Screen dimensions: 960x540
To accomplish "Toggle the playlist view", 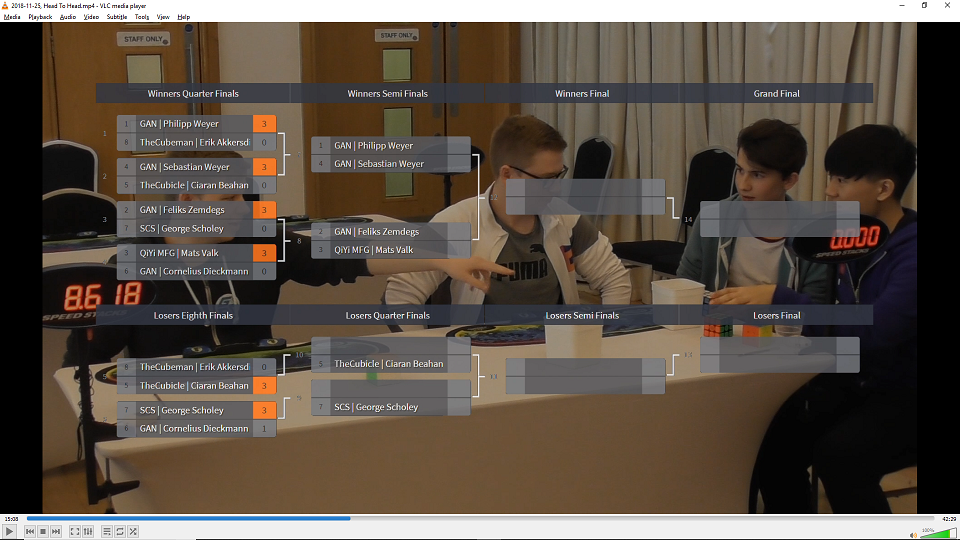I will [107, 531].
